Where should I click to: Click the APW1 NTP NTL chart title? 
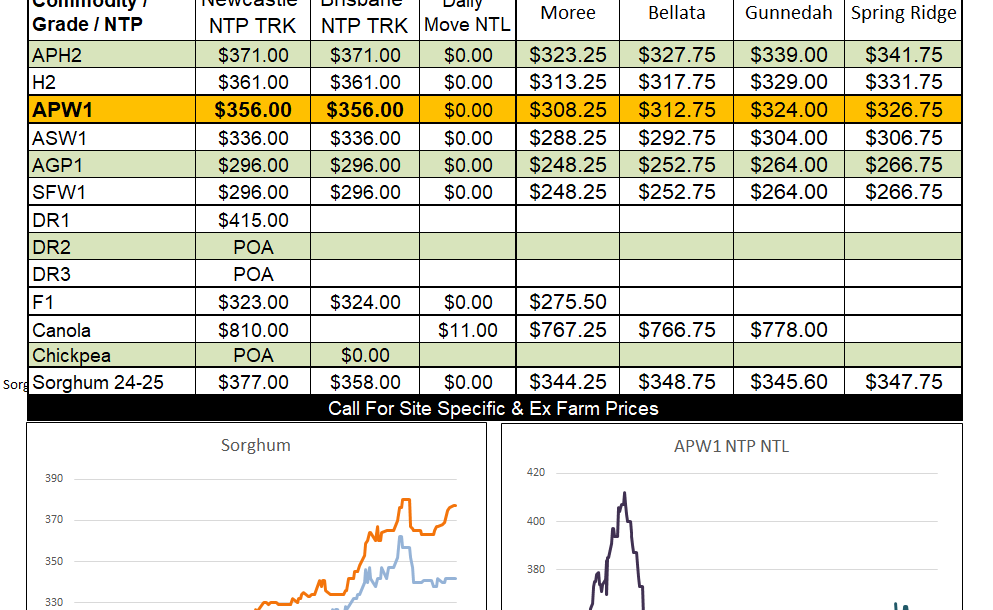click(731, 447)
